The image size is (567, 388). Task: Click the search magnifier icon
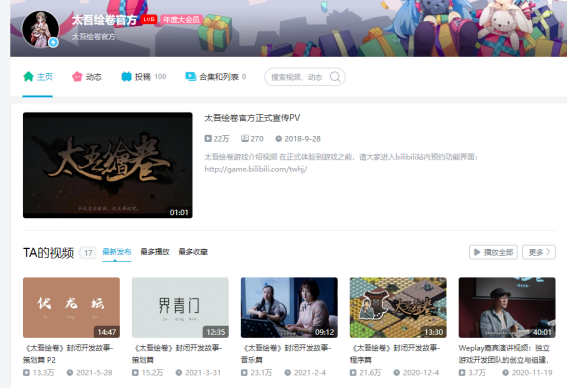click(335, 77)
